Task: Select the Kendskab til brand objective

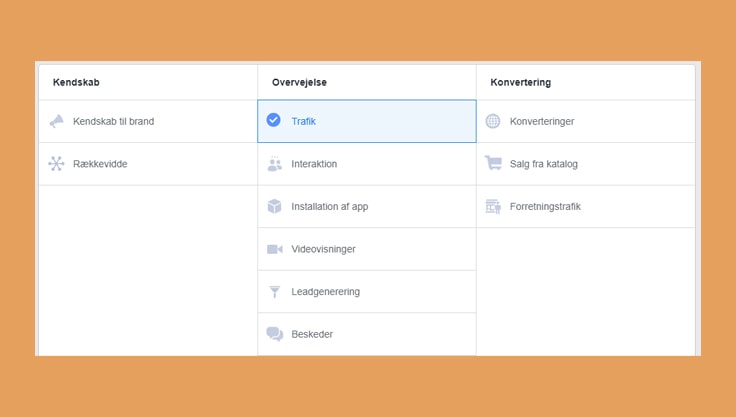Action: (x=113, y=121)
